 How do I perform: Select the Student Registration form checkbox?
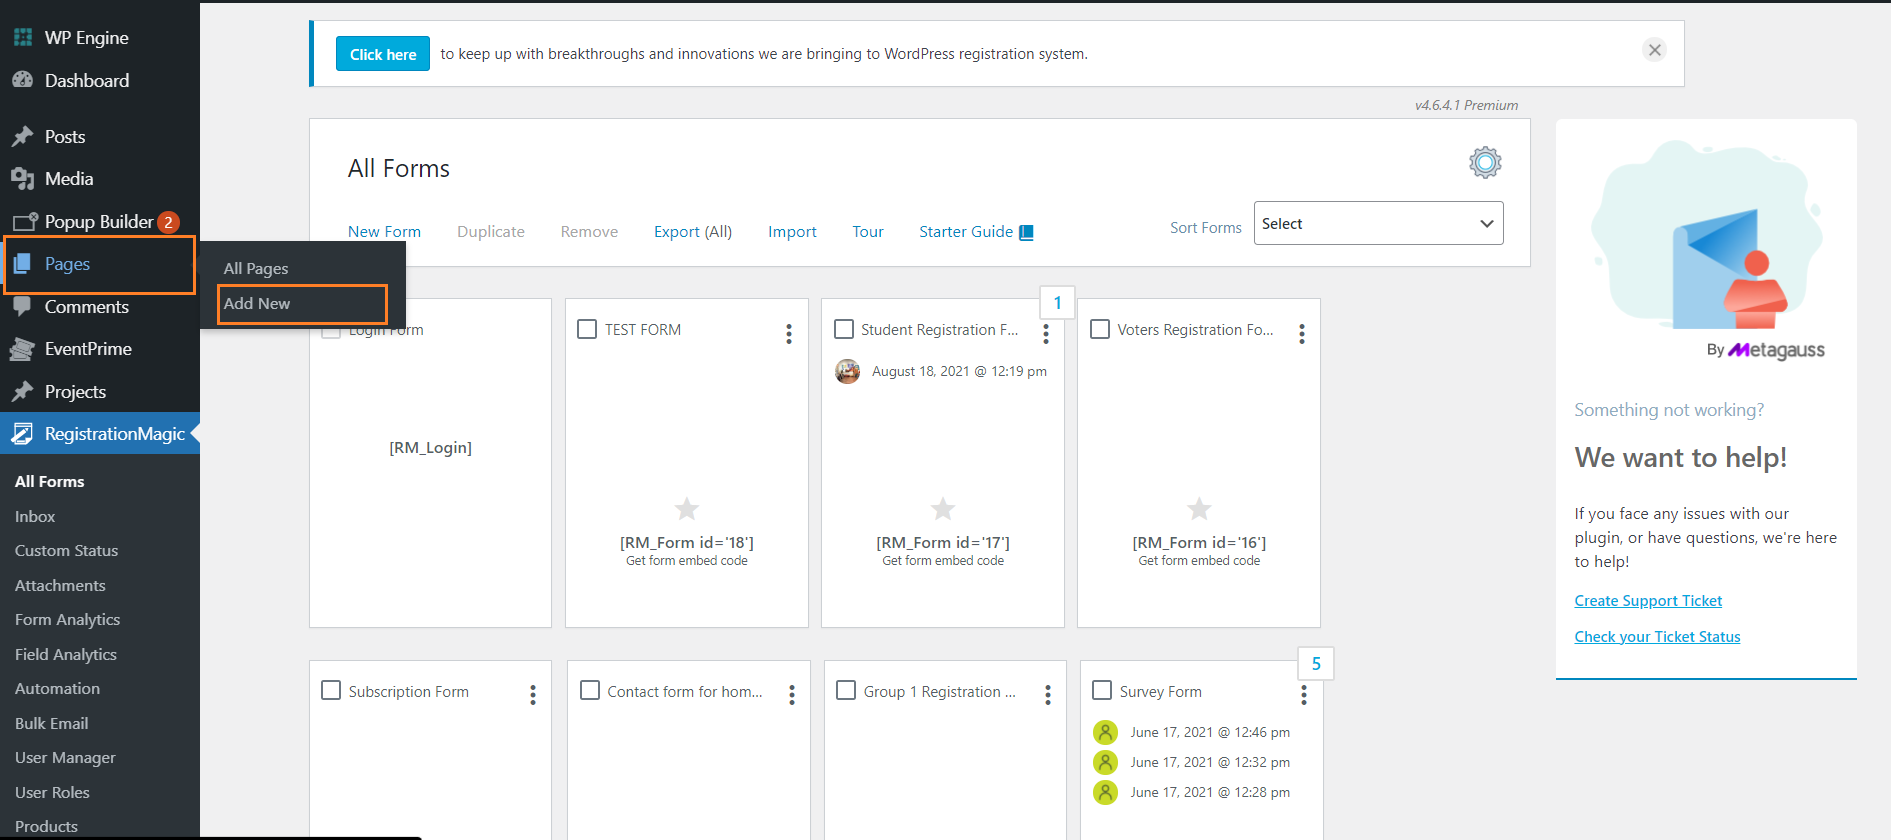[x=844, y=329]
